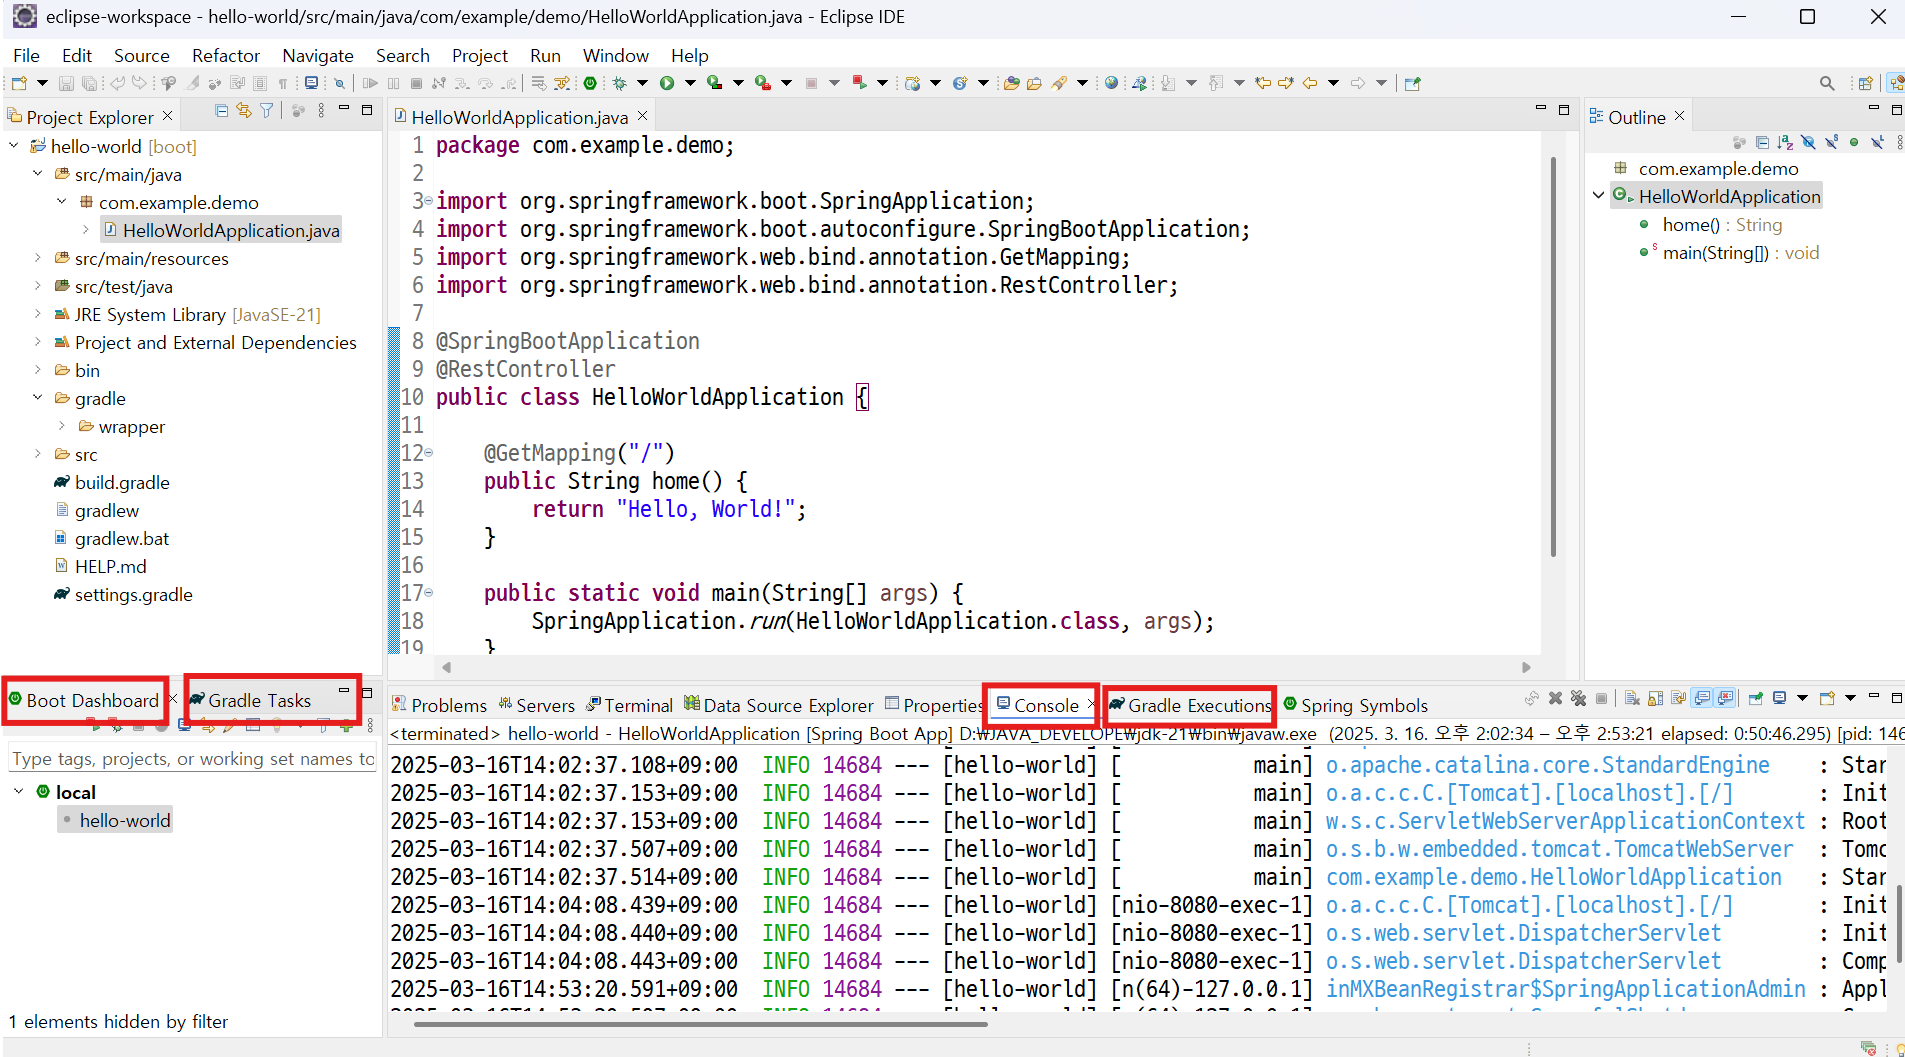Minimize the Project Explorer view
1905x1057 pixels.
pyautogui.click(x=344, y=108)
